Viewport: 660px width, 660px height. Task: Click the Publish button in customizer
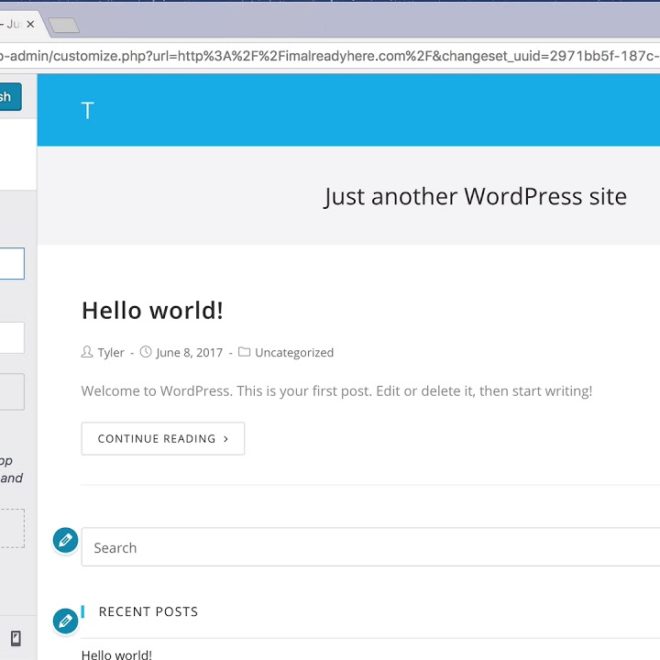(9, 97)
